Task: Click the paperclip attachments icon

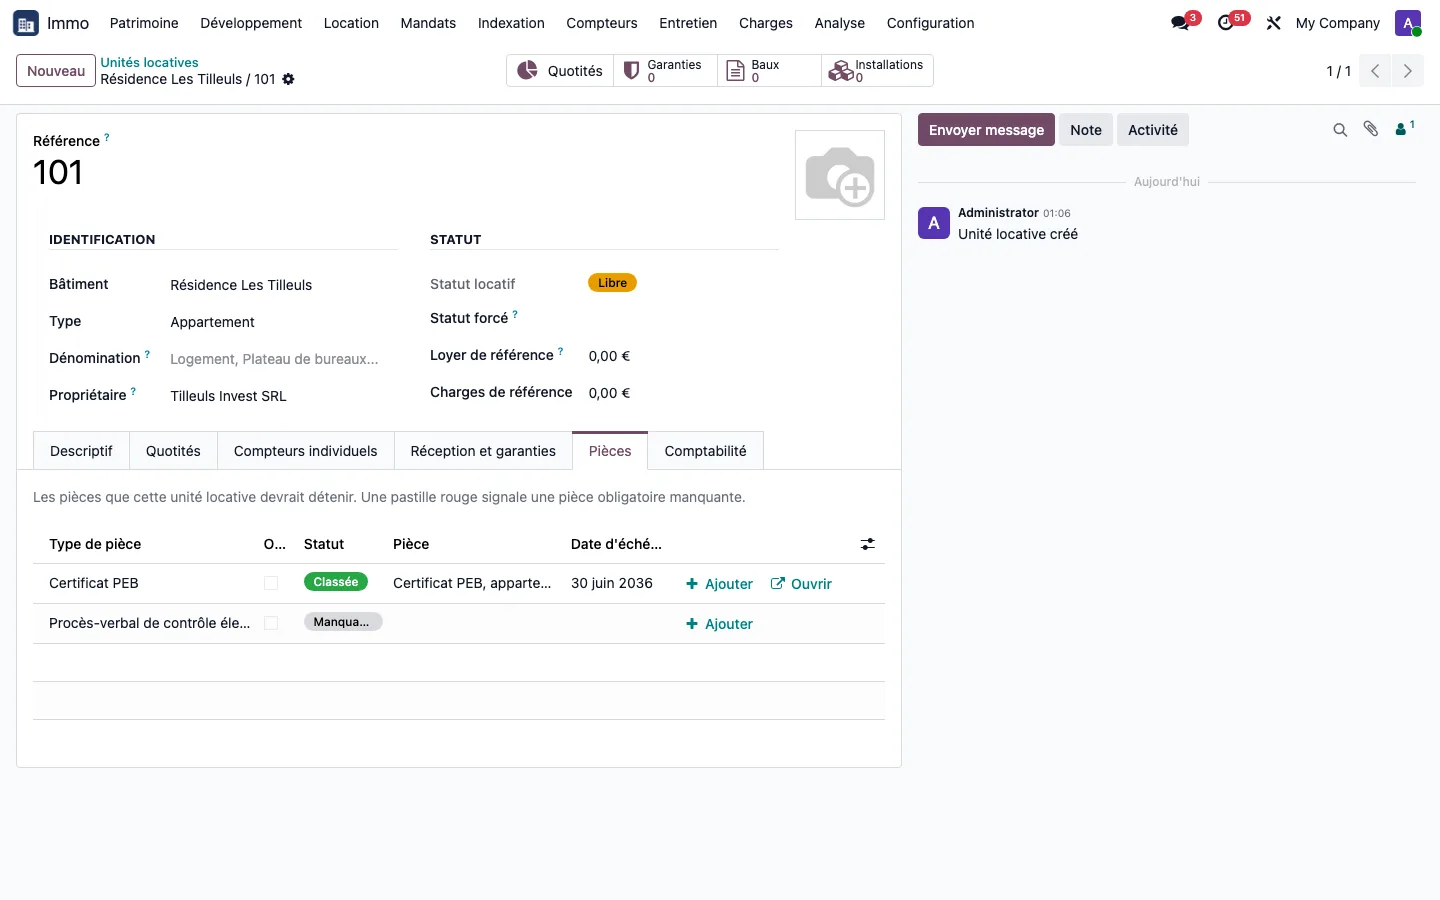Action: pyautogui.click(x=1371, y=129)
